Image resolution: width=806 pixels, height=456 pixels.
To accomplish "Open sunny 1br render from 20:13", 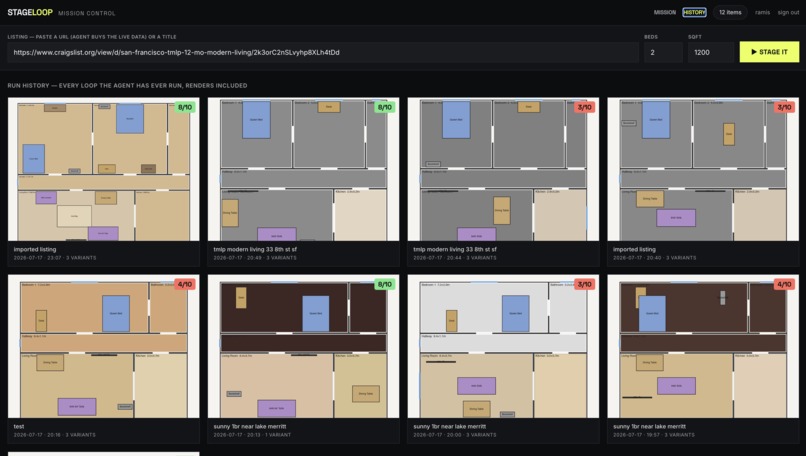I will click(303, 346).
